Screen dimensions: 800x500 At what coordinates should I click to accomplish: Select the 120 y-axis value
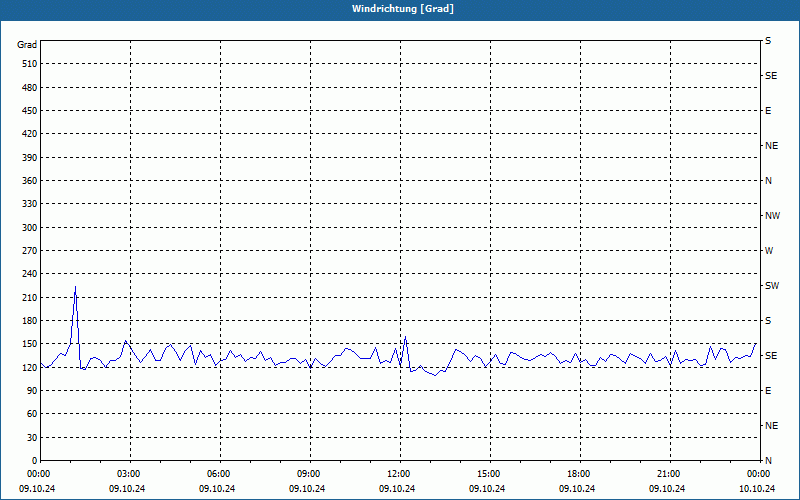click(30, 367)
